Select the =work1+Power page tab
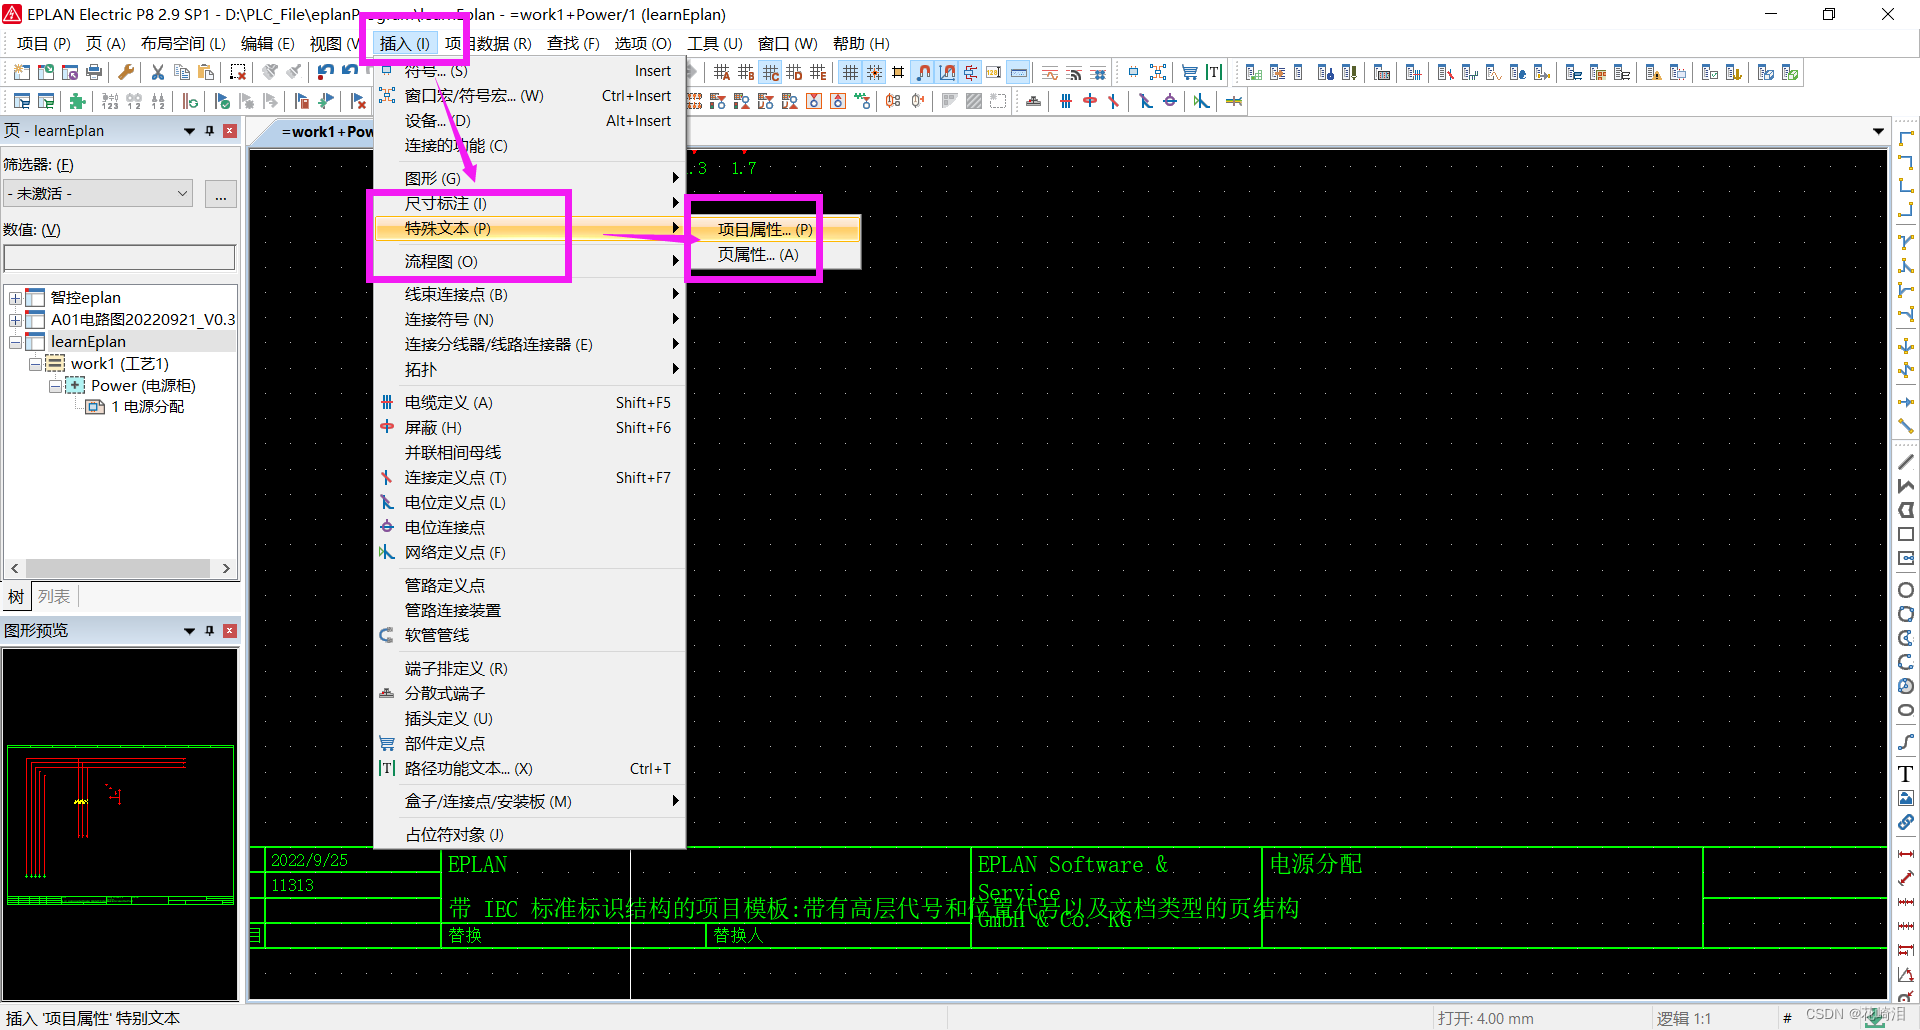This screenshot has height=1030, width=1920. [x=326, y=131]
